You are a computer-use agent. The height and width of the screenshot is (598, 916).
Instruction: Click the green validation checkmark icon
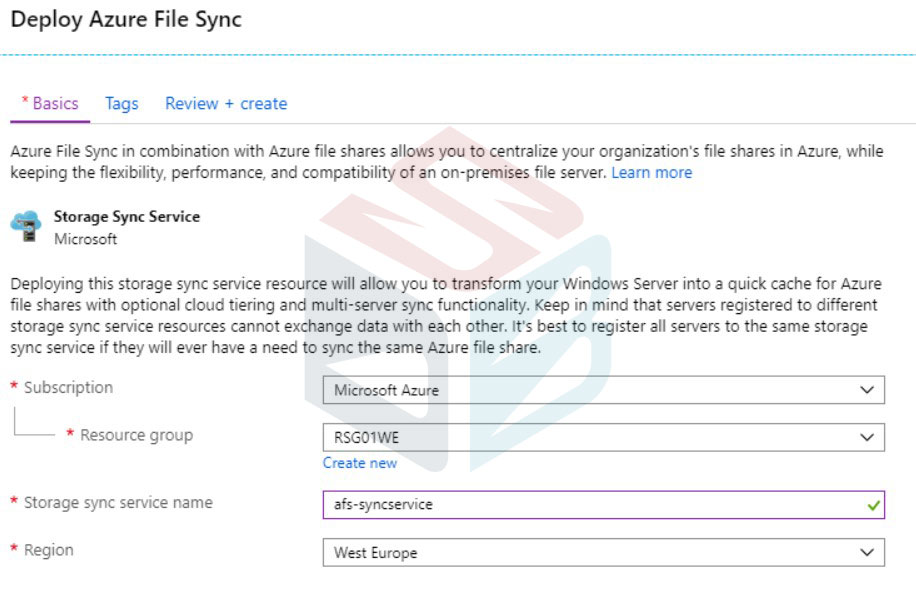pyautogui.click(x=873, y=505)
